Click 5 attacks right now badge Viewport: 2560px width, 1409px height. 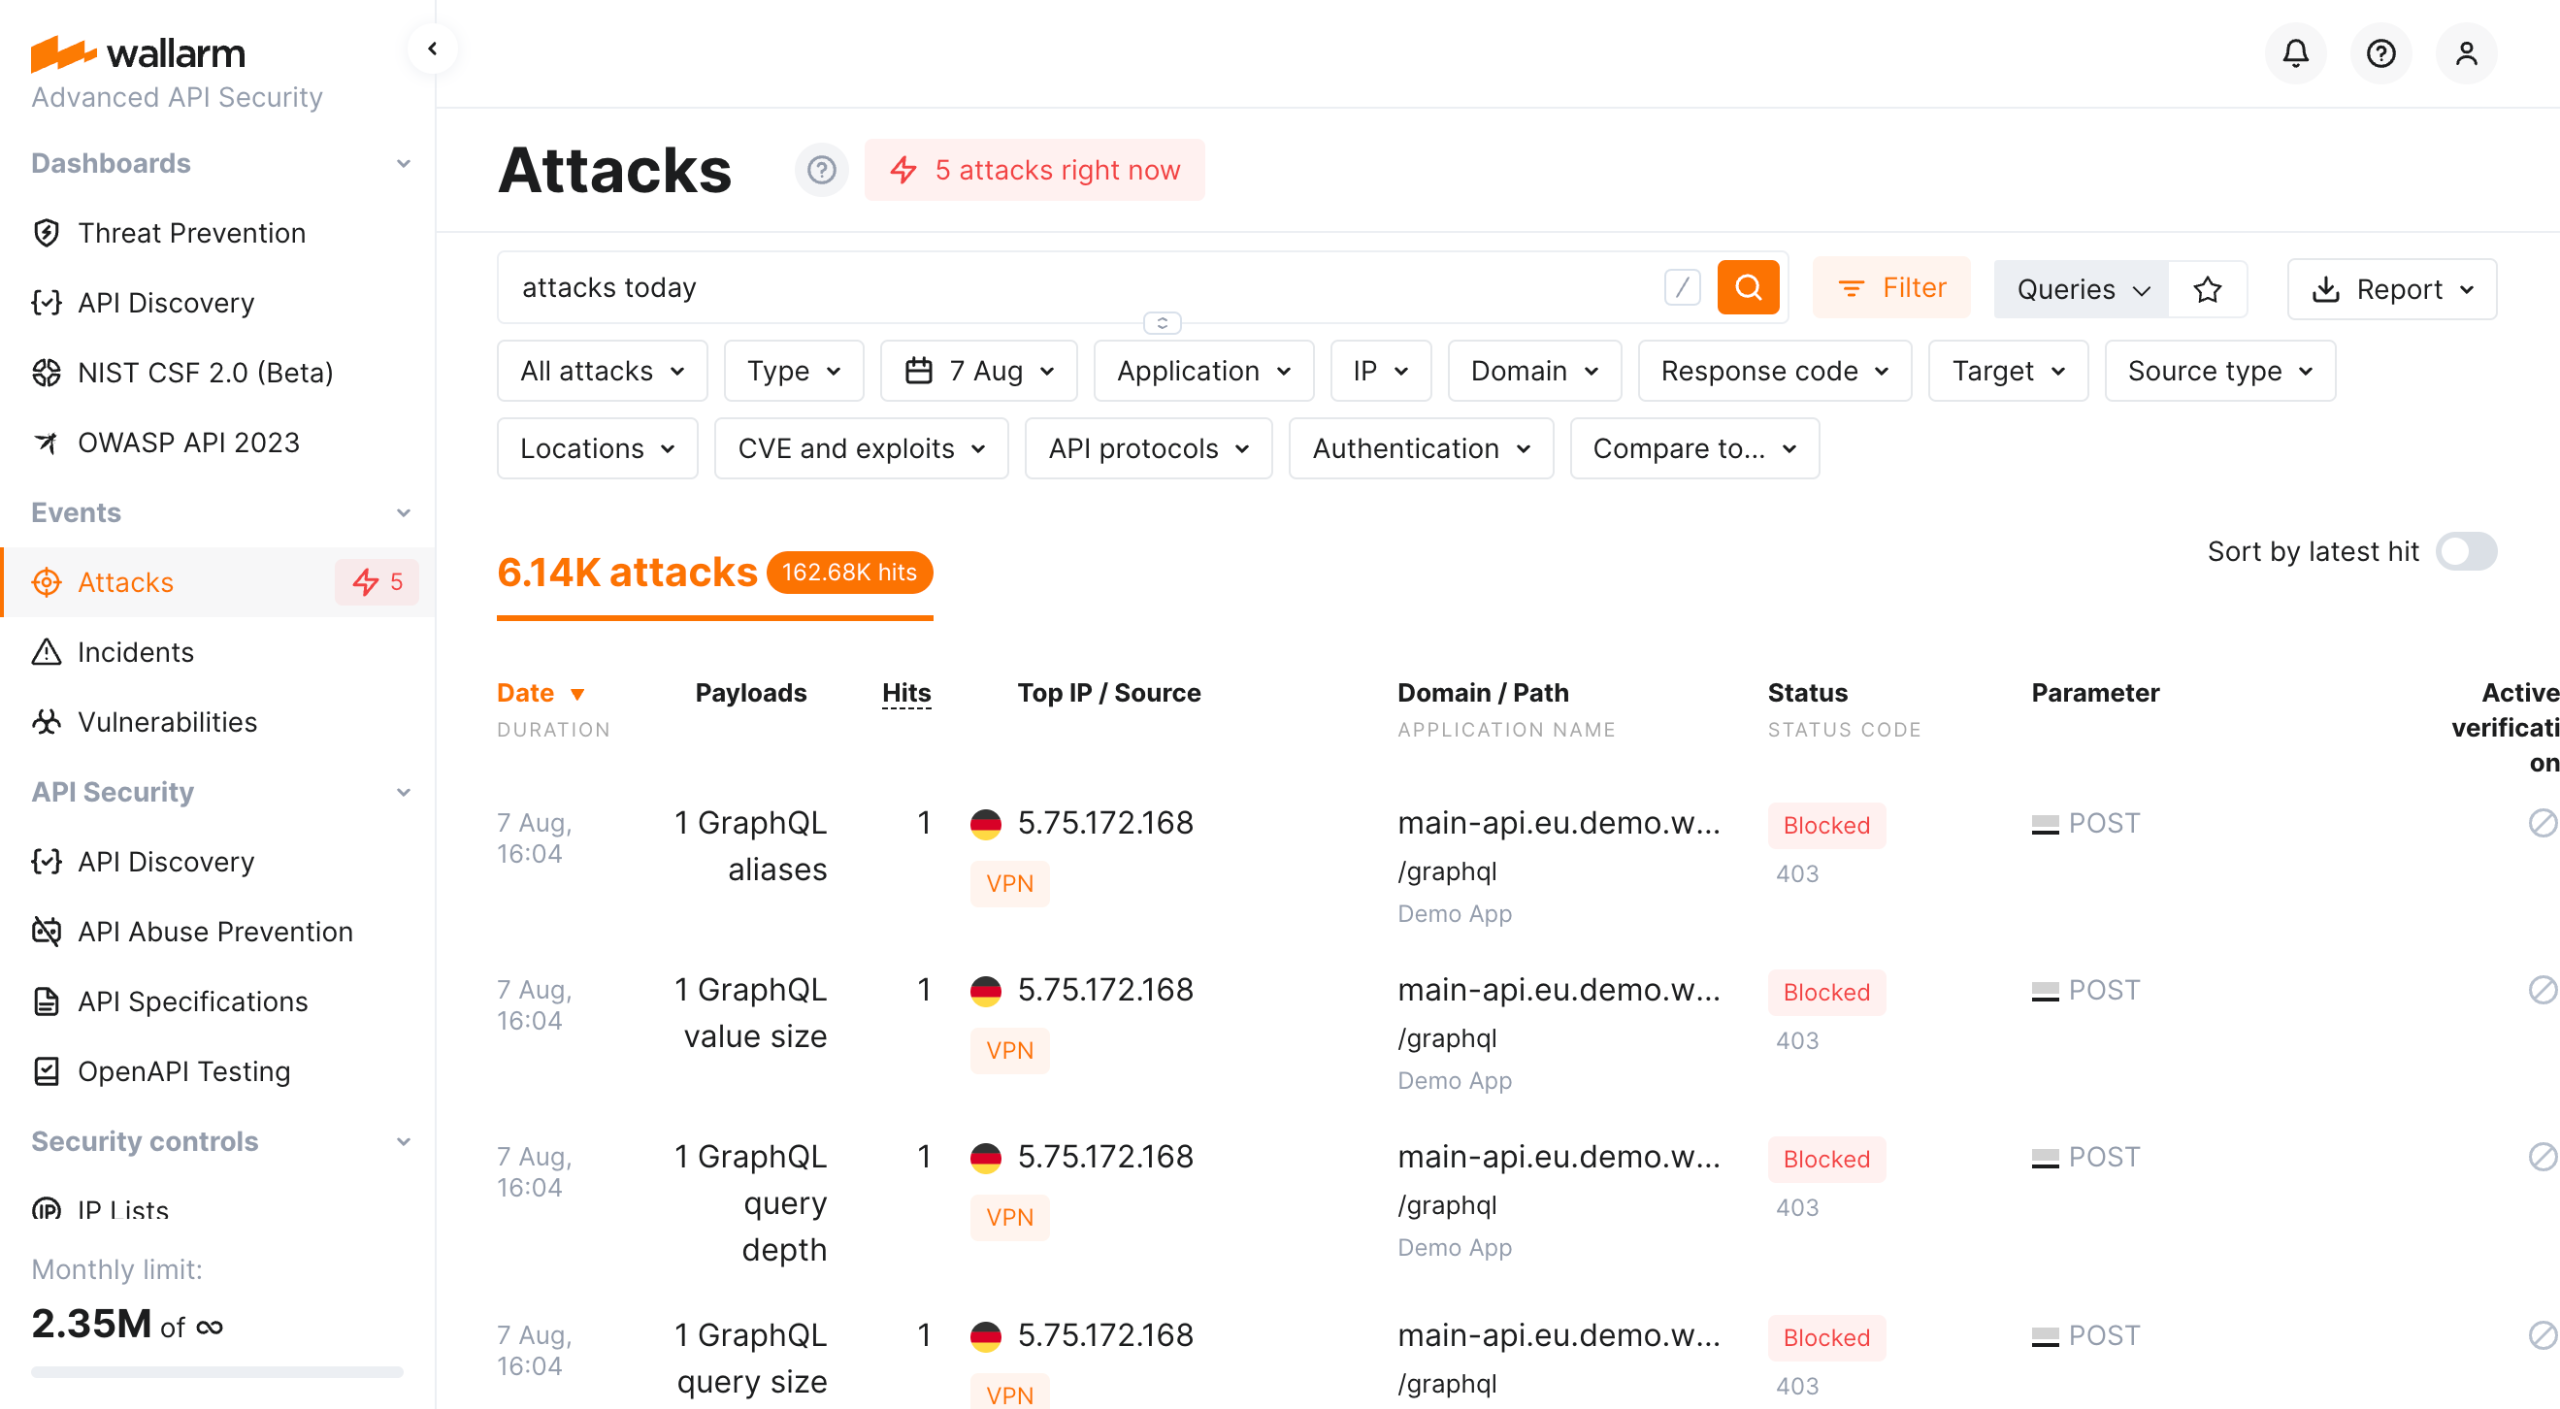[1034, 170]
